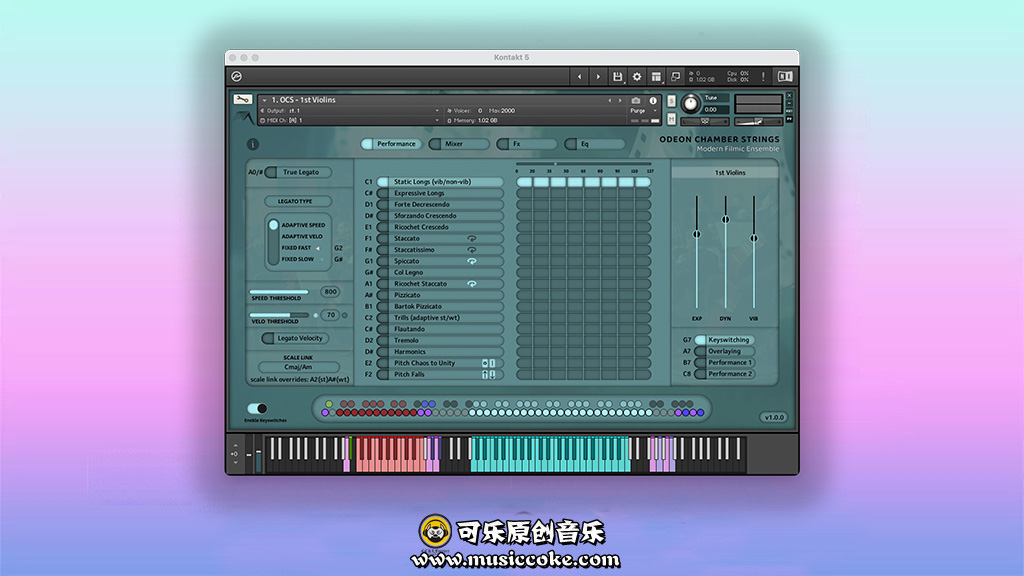Click Speed Threshold value 800
Image resolution: width=1024 pixels, height=576 pixels.
click(330, 292)
